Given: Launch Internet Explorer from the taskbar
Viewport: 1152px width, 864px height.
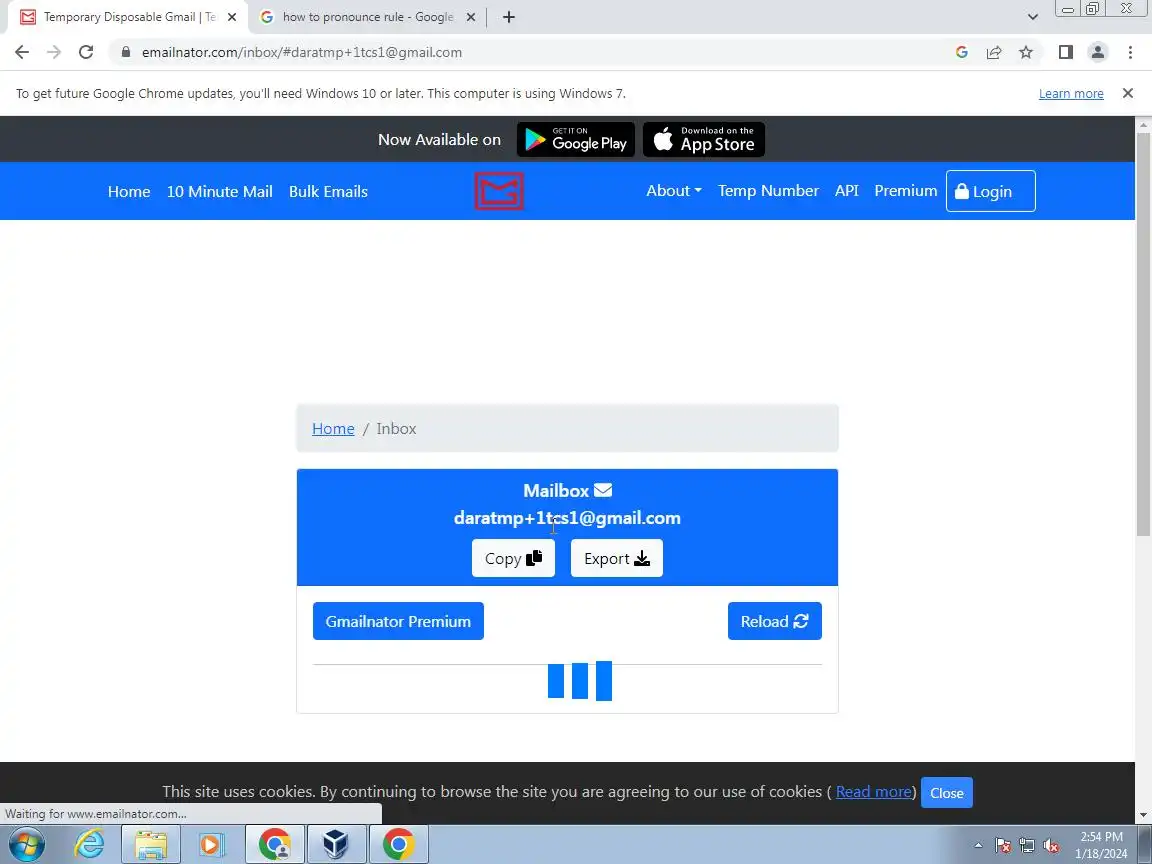Looking at the screenshot, I should (89, 844).
